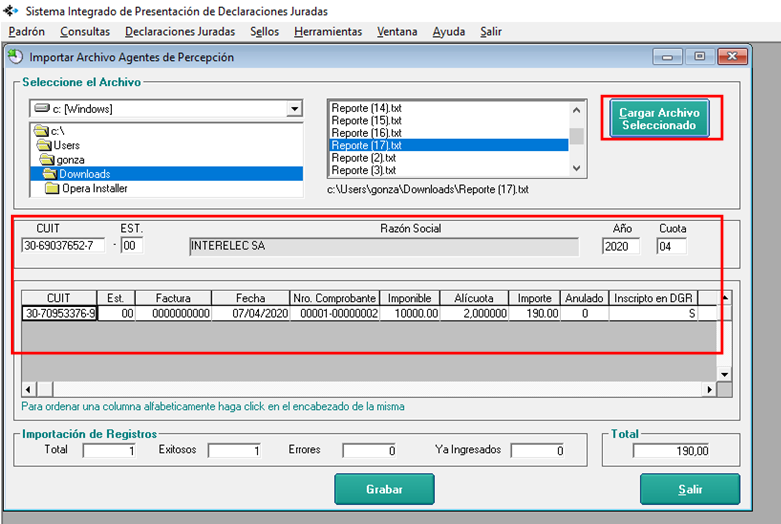Click the grid horizontal scrollbar right arrow

click(711, 389)
